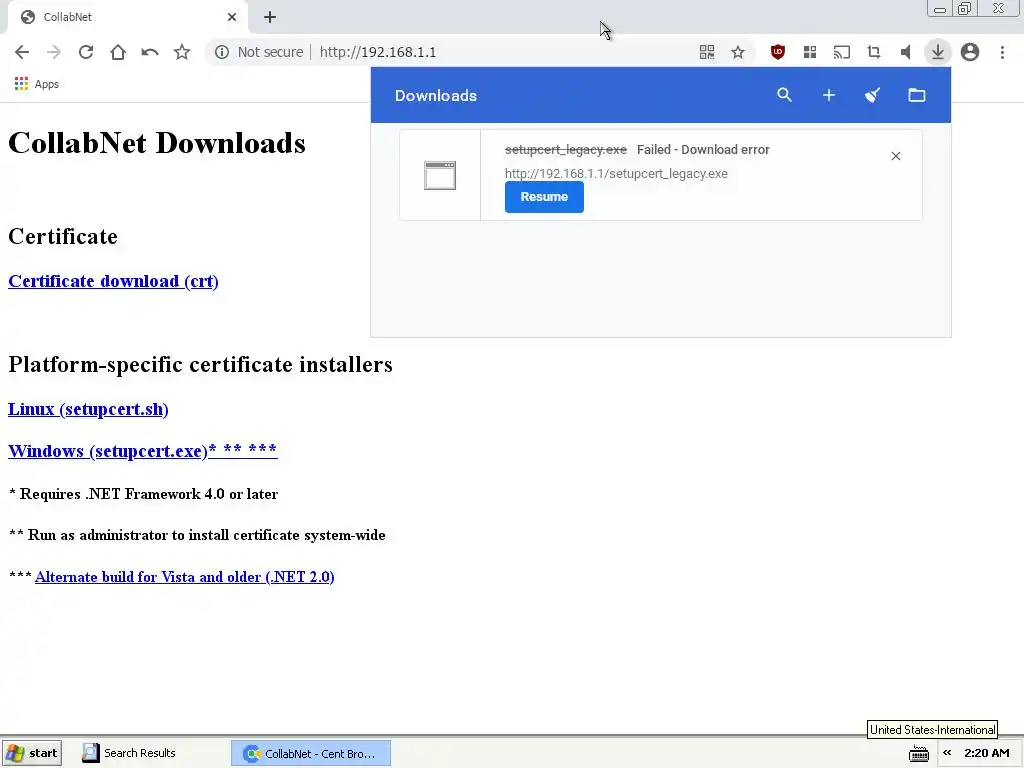Open the grid tiles extension icon
The width and height of the screenshot is (1024, 768).
(810, 52)
